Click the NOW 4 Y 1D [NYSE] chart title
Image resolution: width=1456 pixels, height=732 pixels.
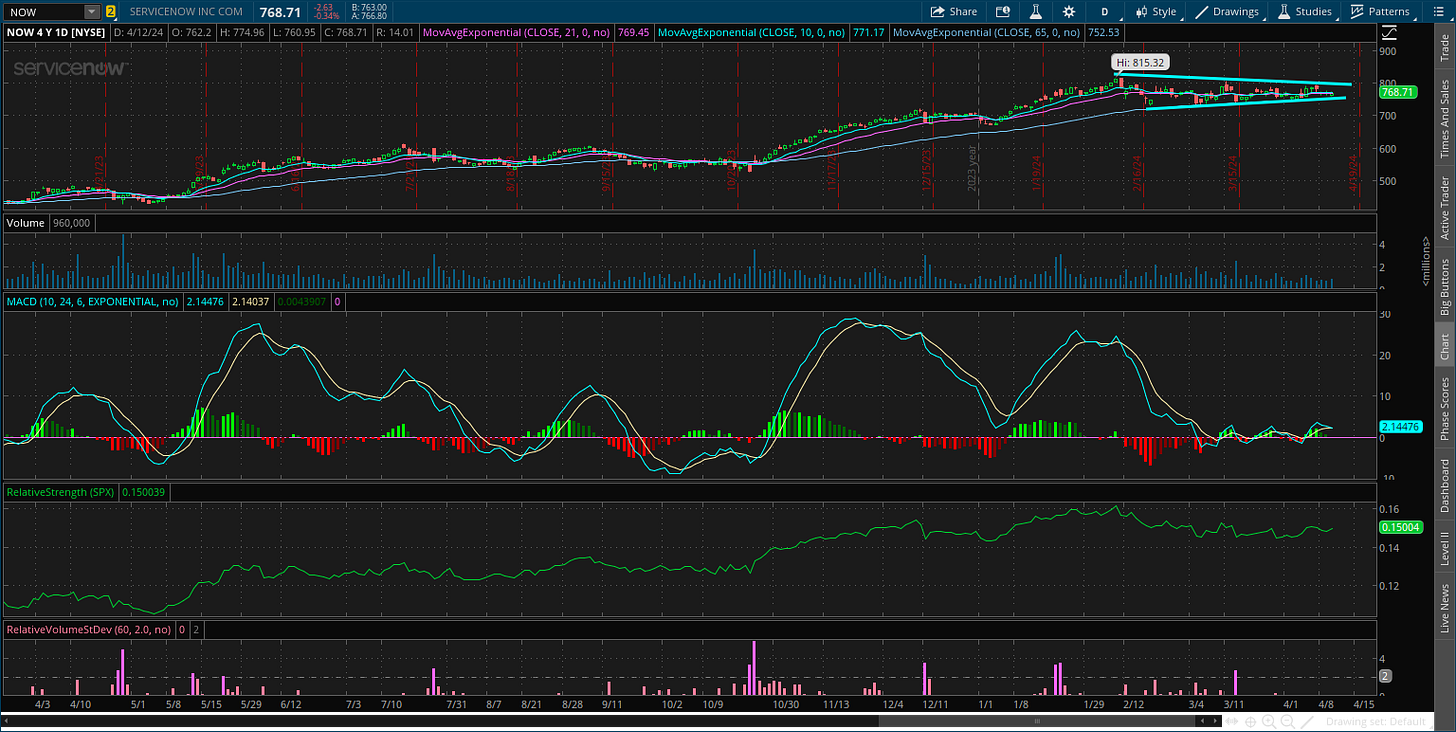click(56, 32)
